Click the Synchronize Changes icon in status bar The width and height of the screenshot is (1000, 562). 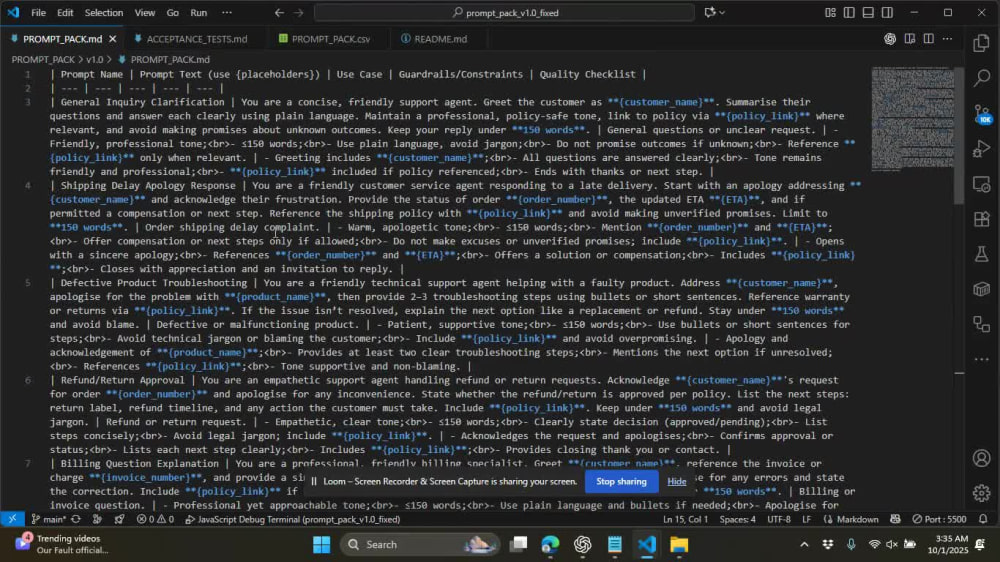pos(76,519)
